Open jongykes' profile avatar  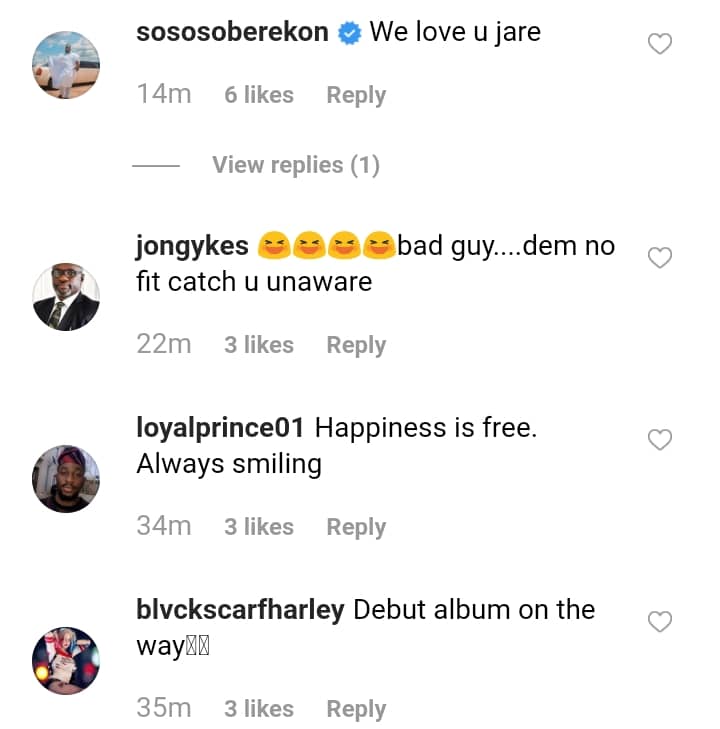66,297
